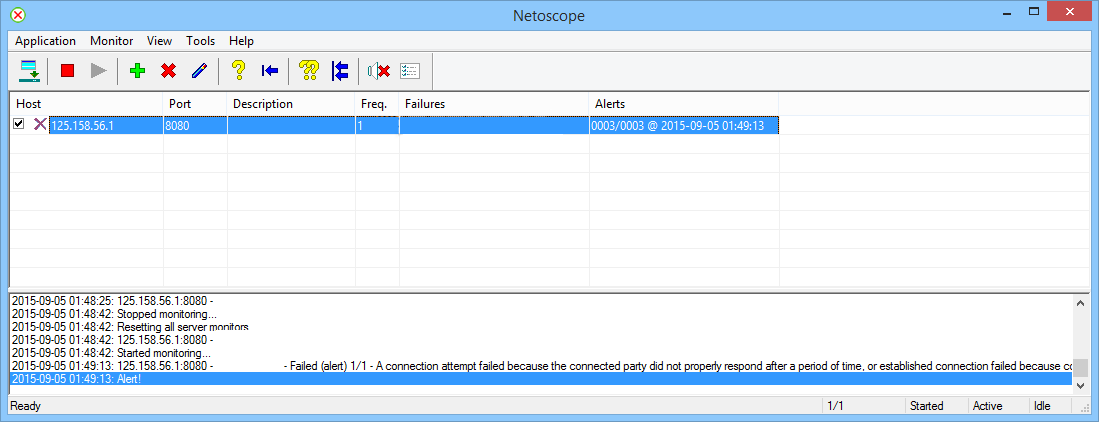Click the purple X status icon of the host
The image size is (1099, 422).
[x=41, y=124]
